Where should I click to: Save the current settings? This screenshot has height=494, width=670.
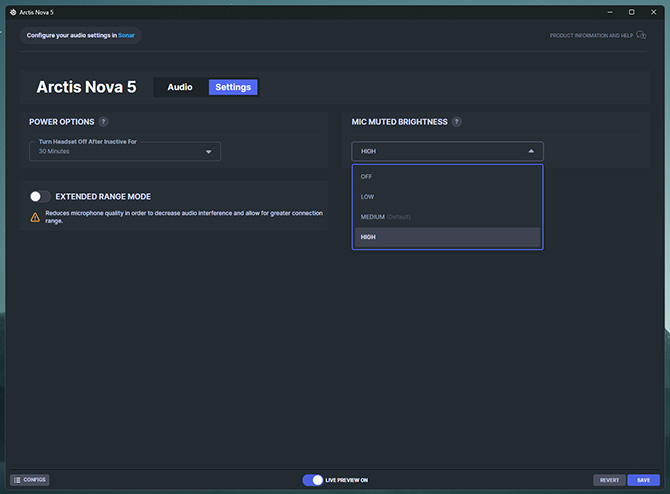[x=644, y=480]
